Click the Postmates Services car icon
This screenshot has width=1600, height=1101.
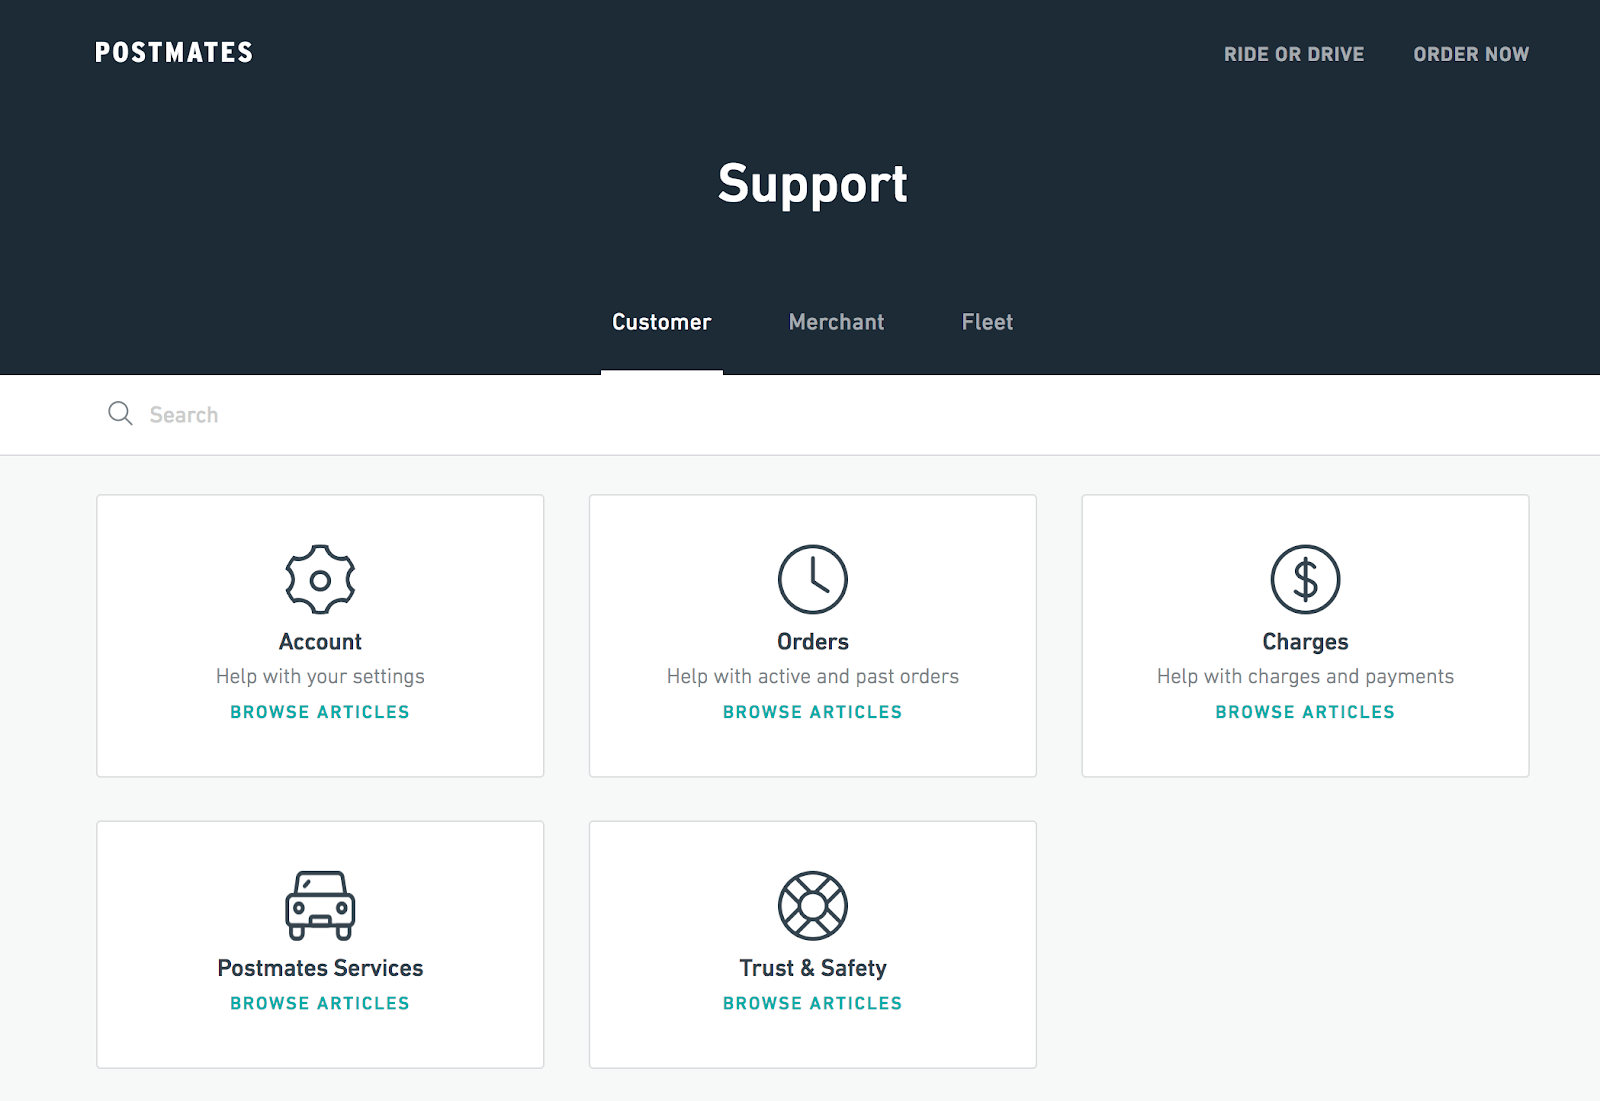coord(320,905)
